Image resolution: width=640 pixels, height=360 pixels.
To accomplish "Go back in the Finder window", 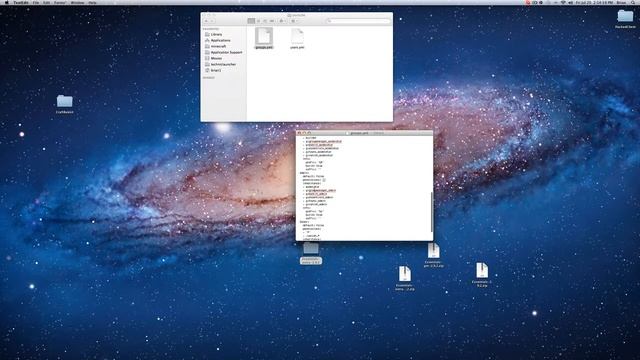I will coord(207,21).
